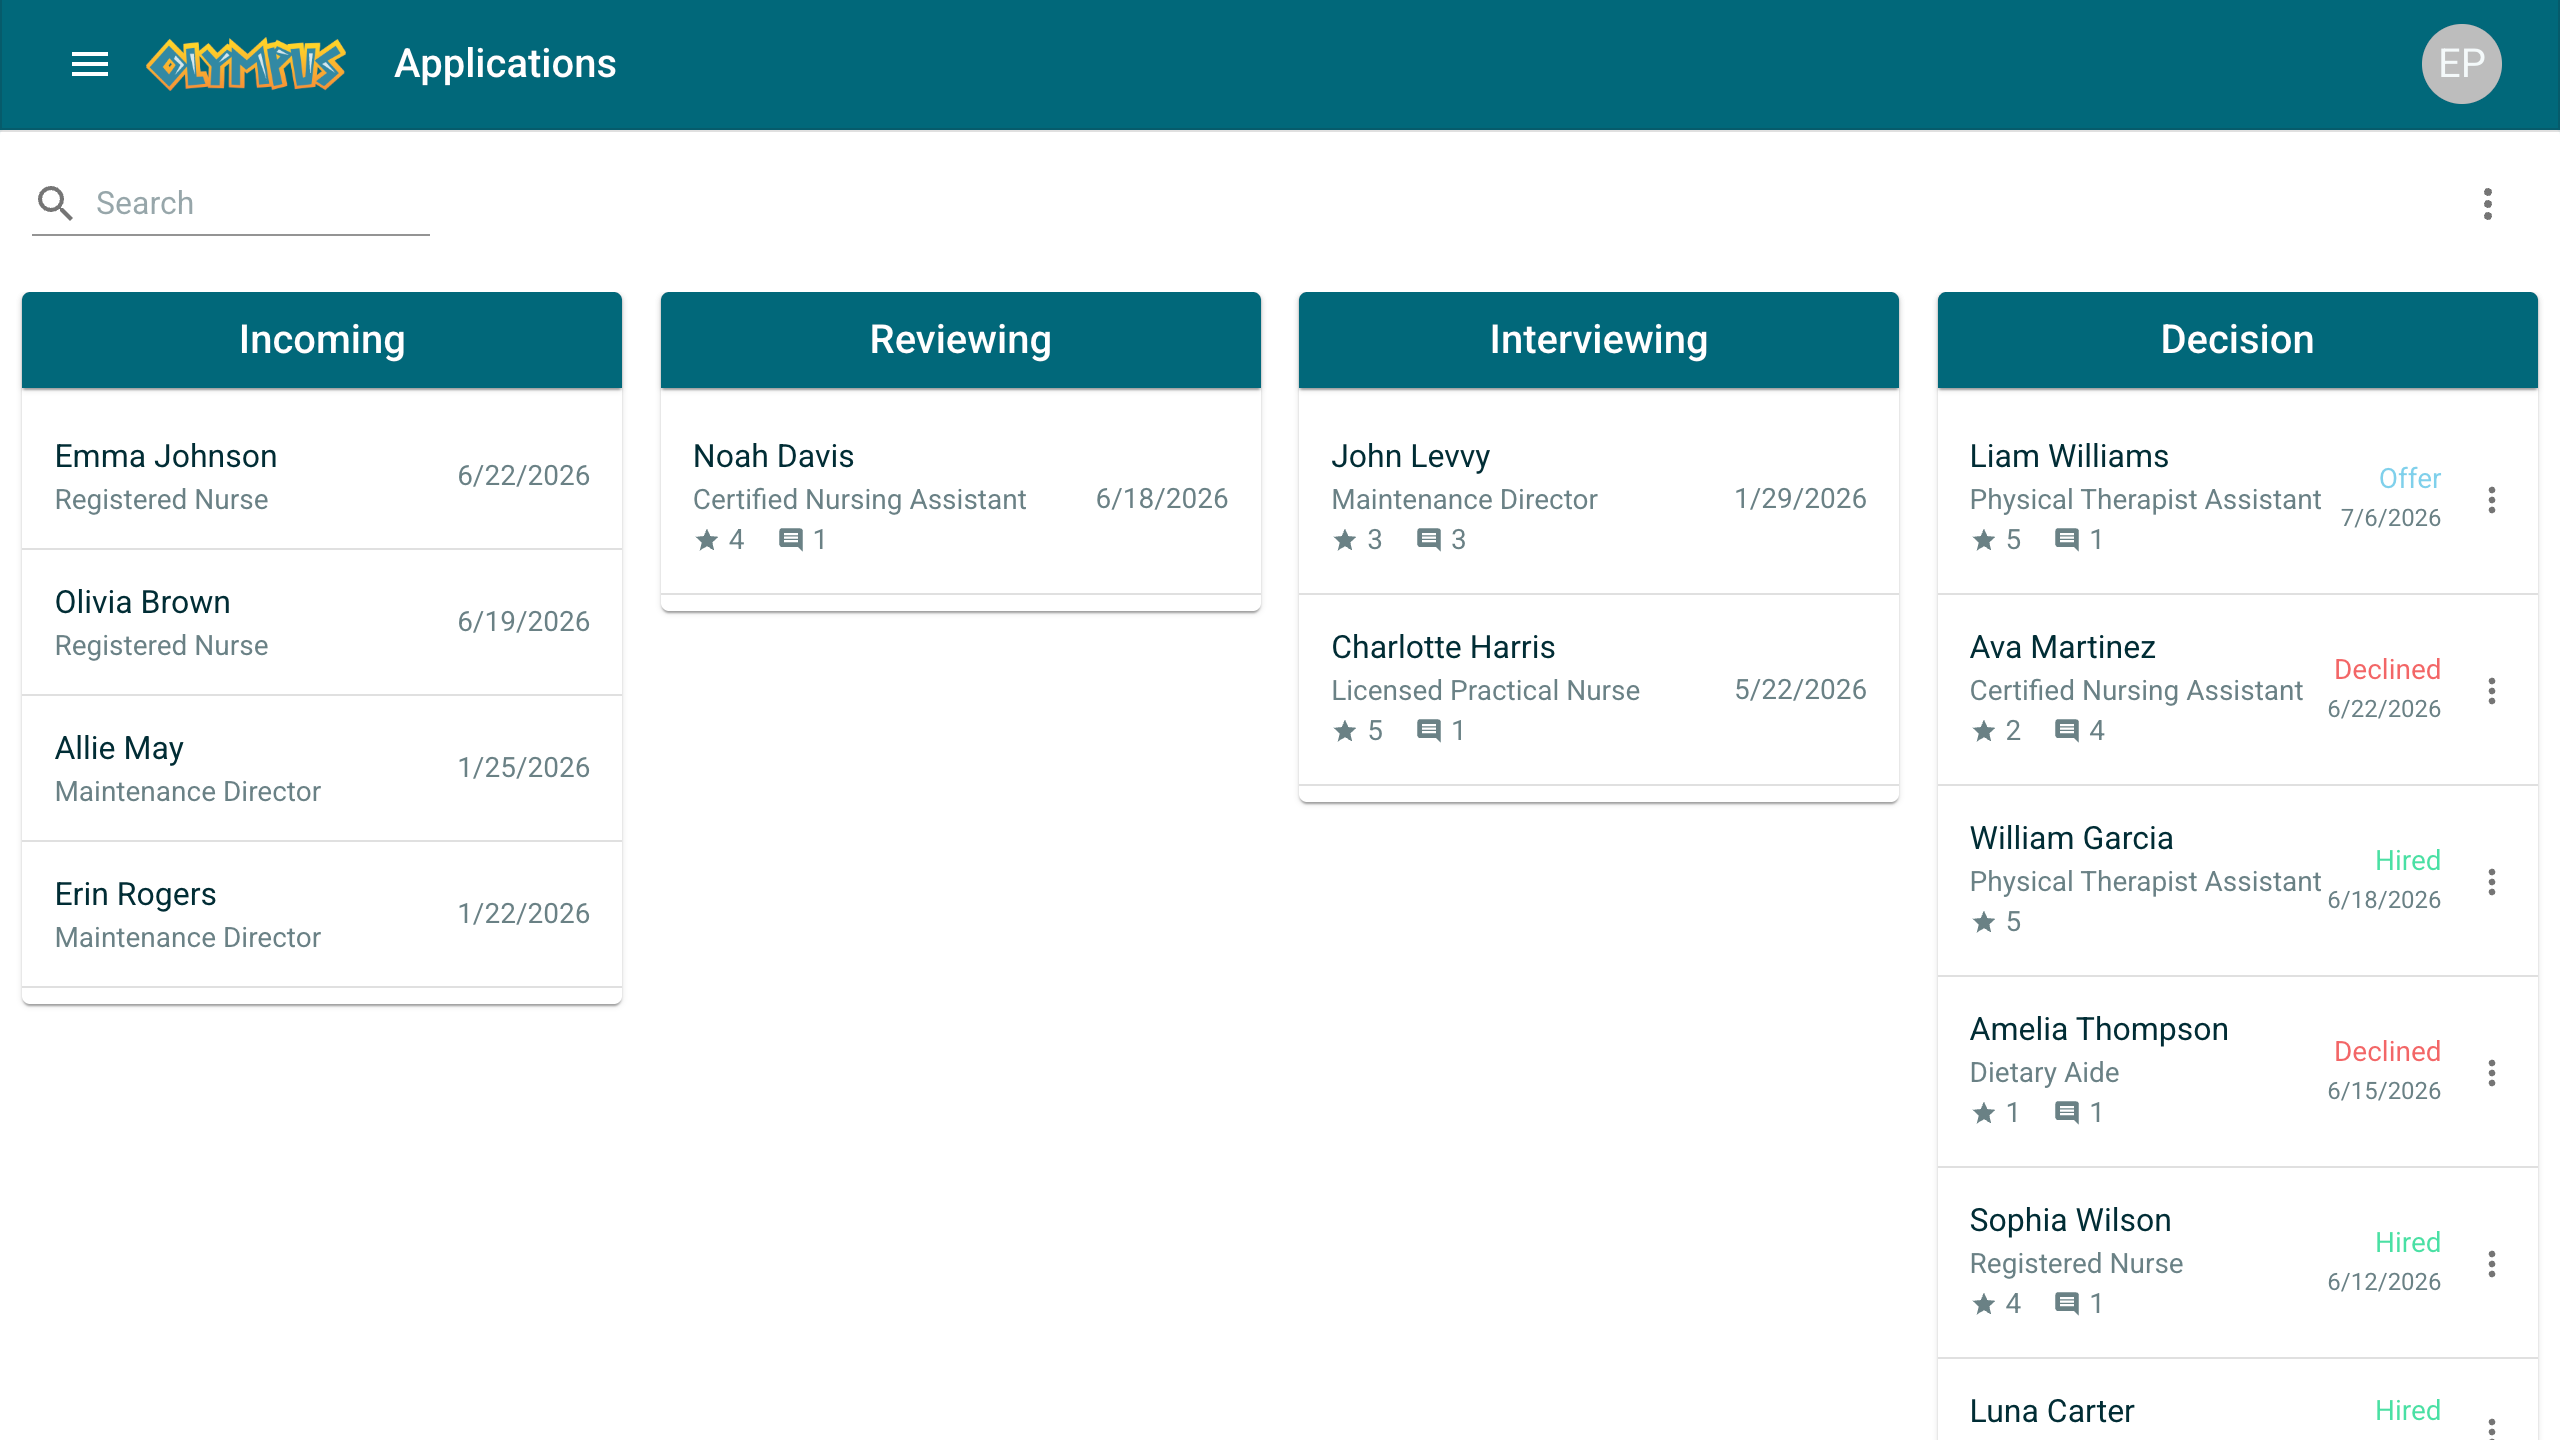
Task: Click Sophia Wilson date 6/12/2026
Action: pyautogui.click(x=2384, y=1282)
